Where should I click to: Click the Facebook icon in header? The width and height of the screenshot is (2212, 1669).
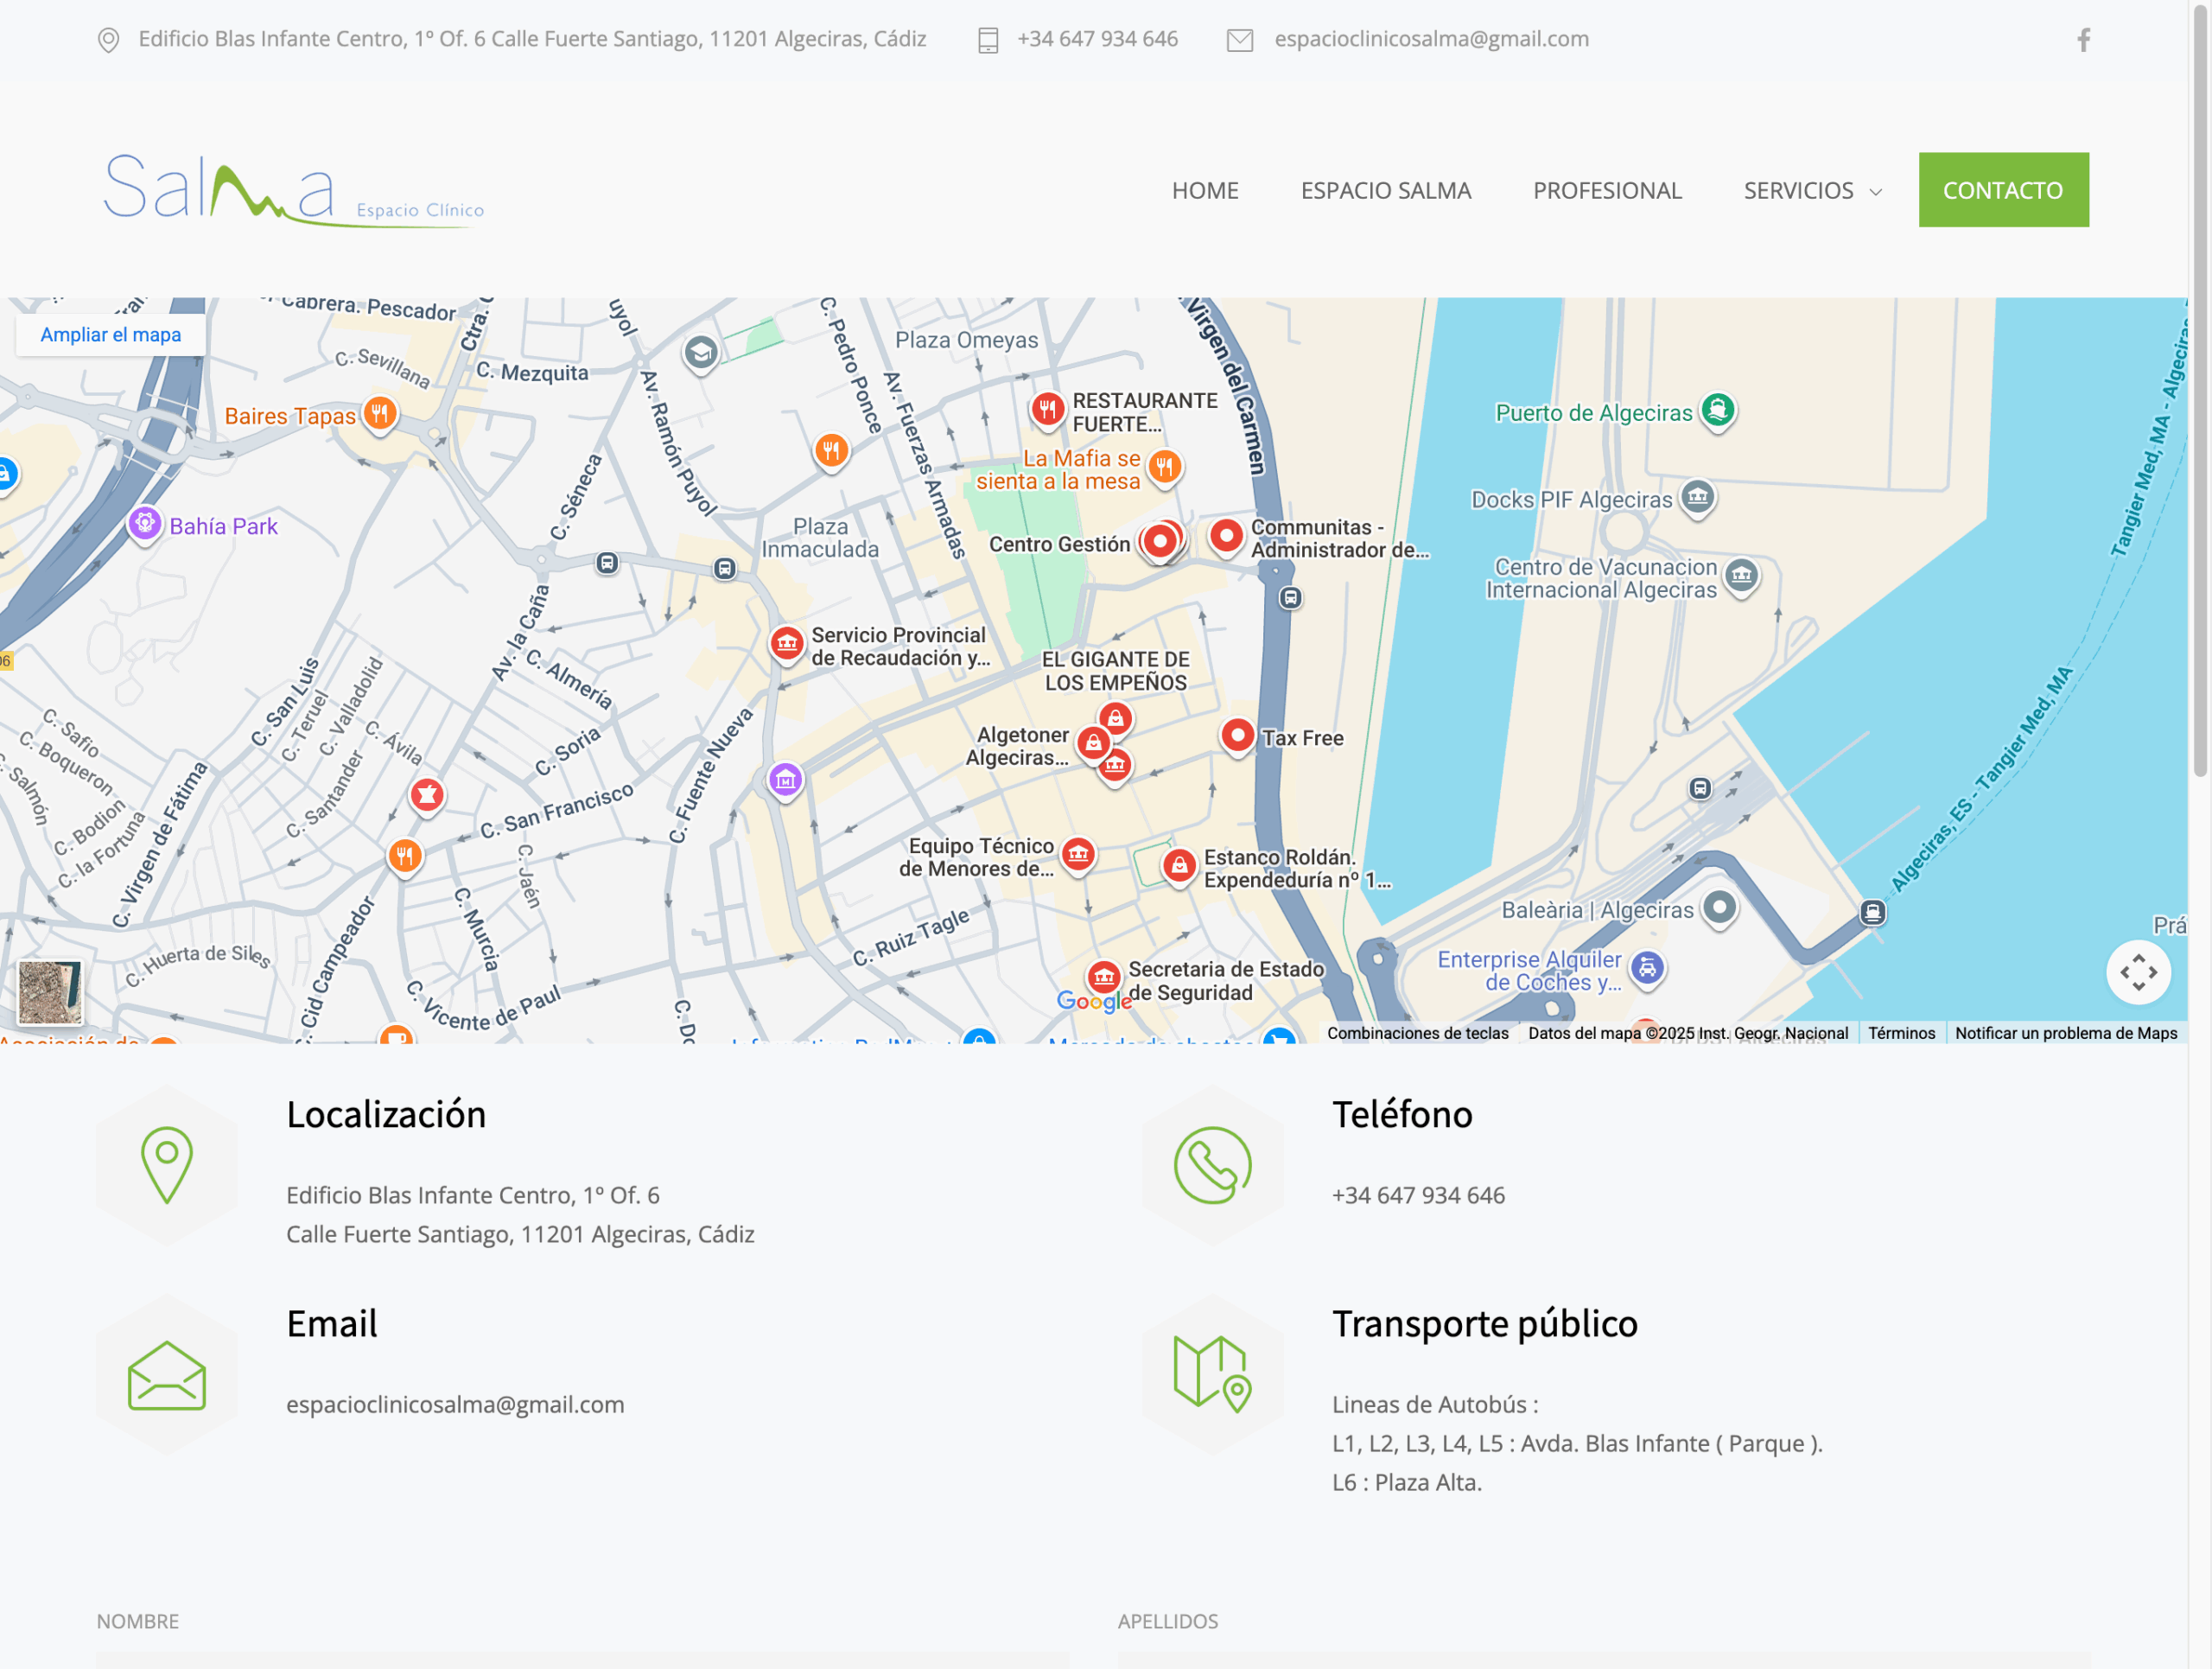coord(2083,40)
